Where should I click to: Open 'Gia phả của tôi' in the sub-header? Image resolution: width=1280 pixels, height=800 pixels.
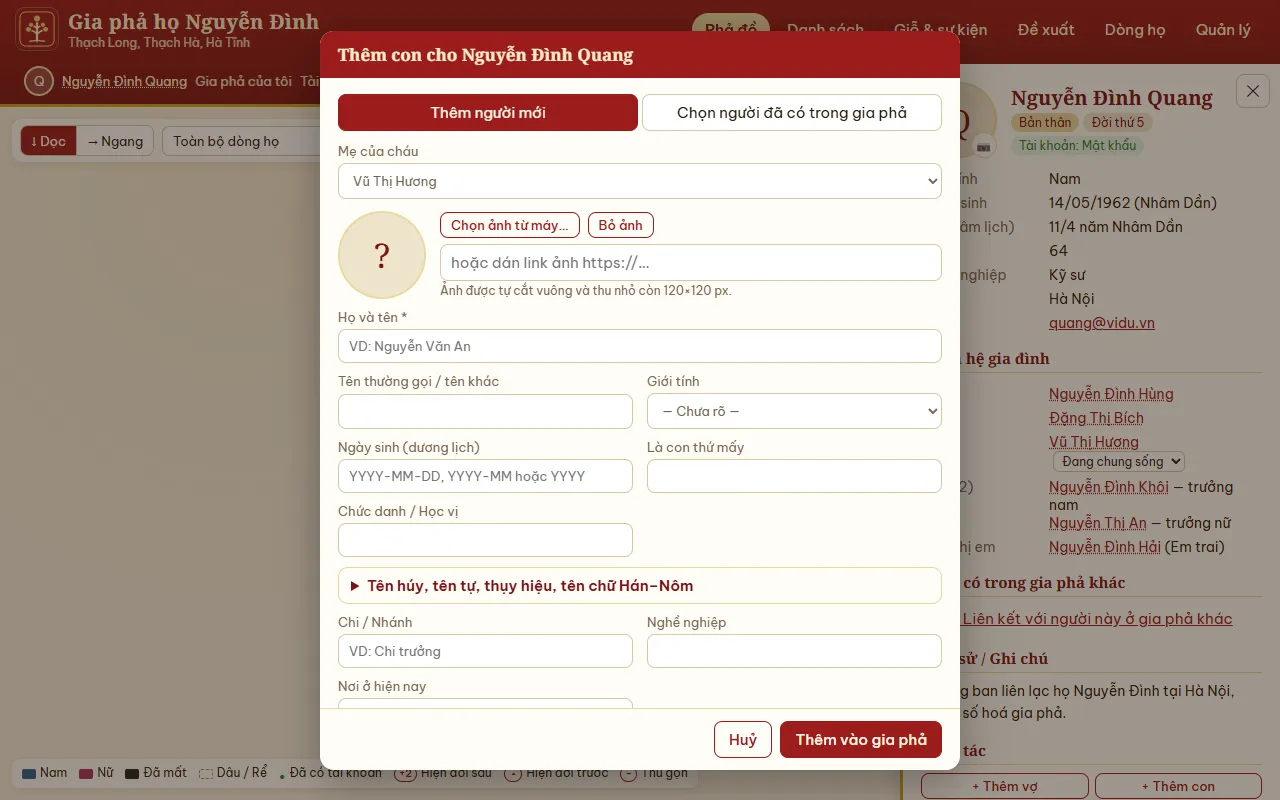pyautogui.click(x=243, y=81)
